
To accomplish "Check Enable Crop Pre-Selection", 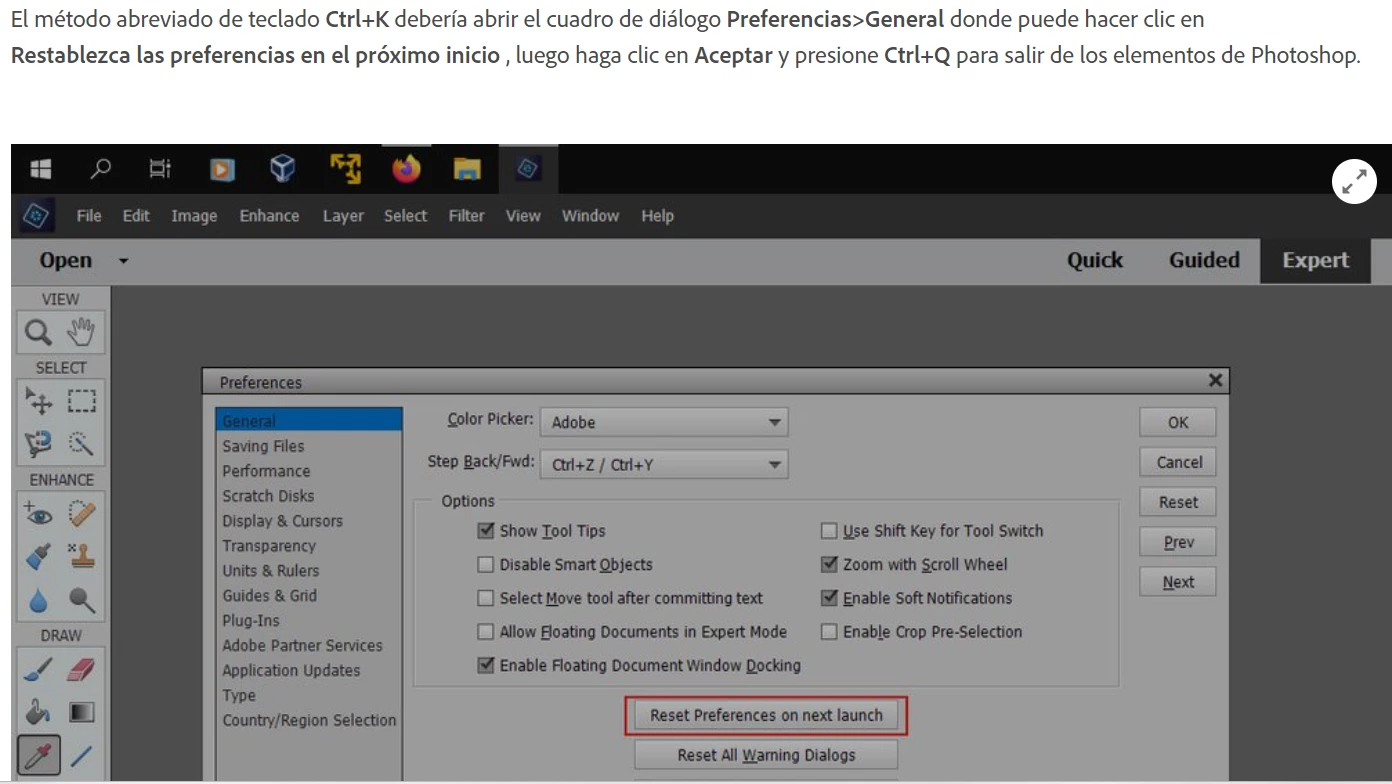I will coord(829,632).
